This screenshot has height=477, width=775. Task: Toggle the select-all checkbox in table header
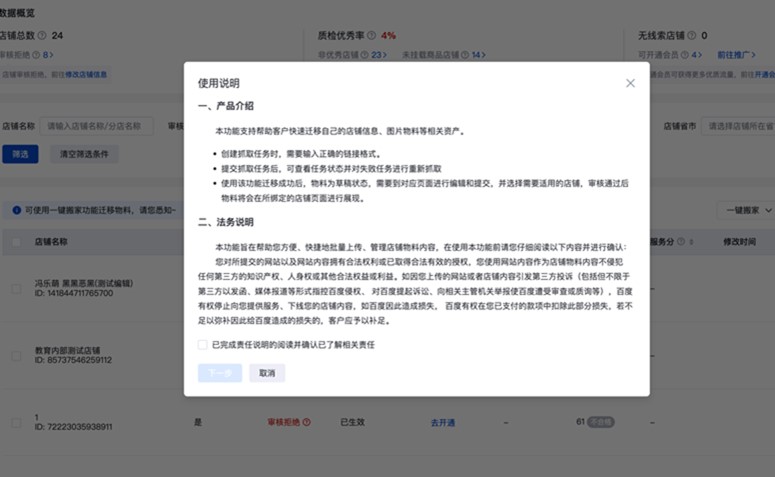point(16,242)
